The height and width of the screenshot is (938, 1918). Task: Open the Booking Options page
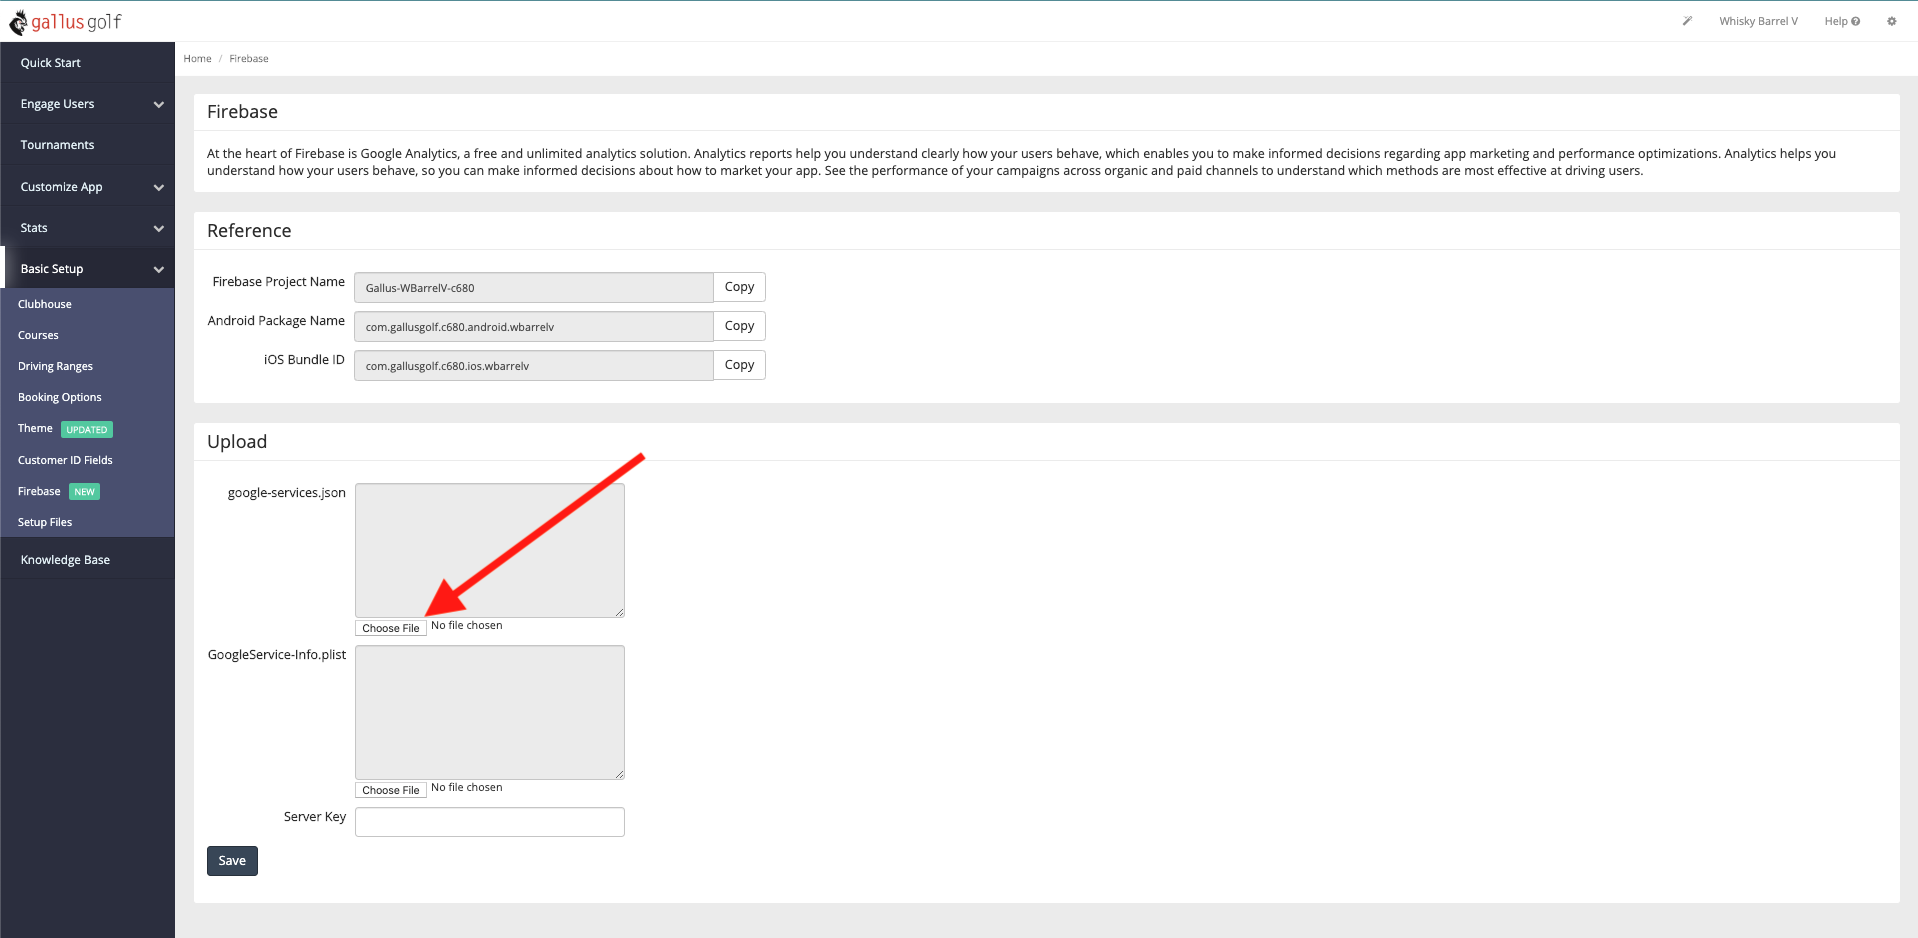point(60,397)
